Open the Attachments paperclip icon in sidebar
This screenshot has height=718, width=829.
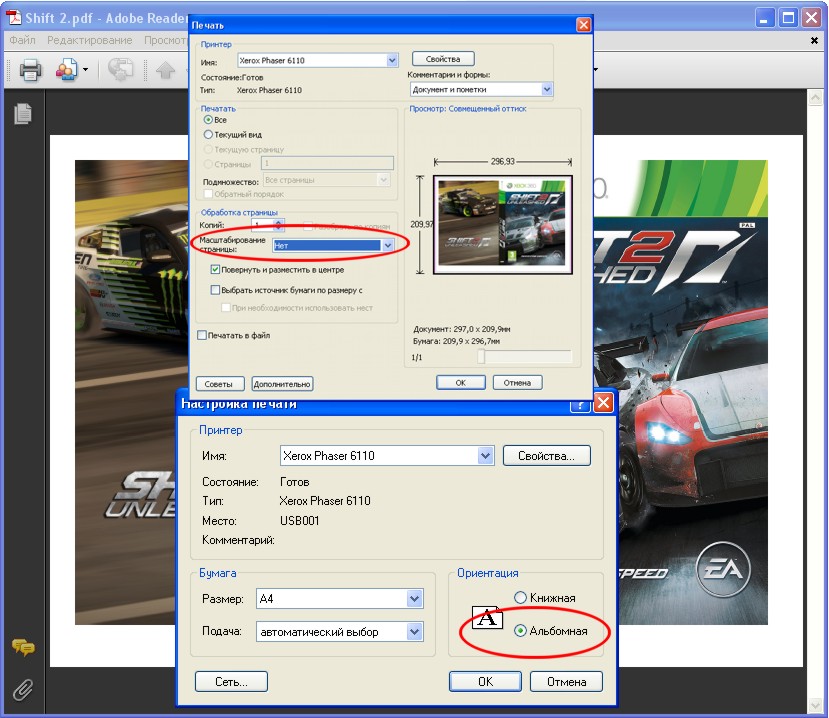point(23,689)
